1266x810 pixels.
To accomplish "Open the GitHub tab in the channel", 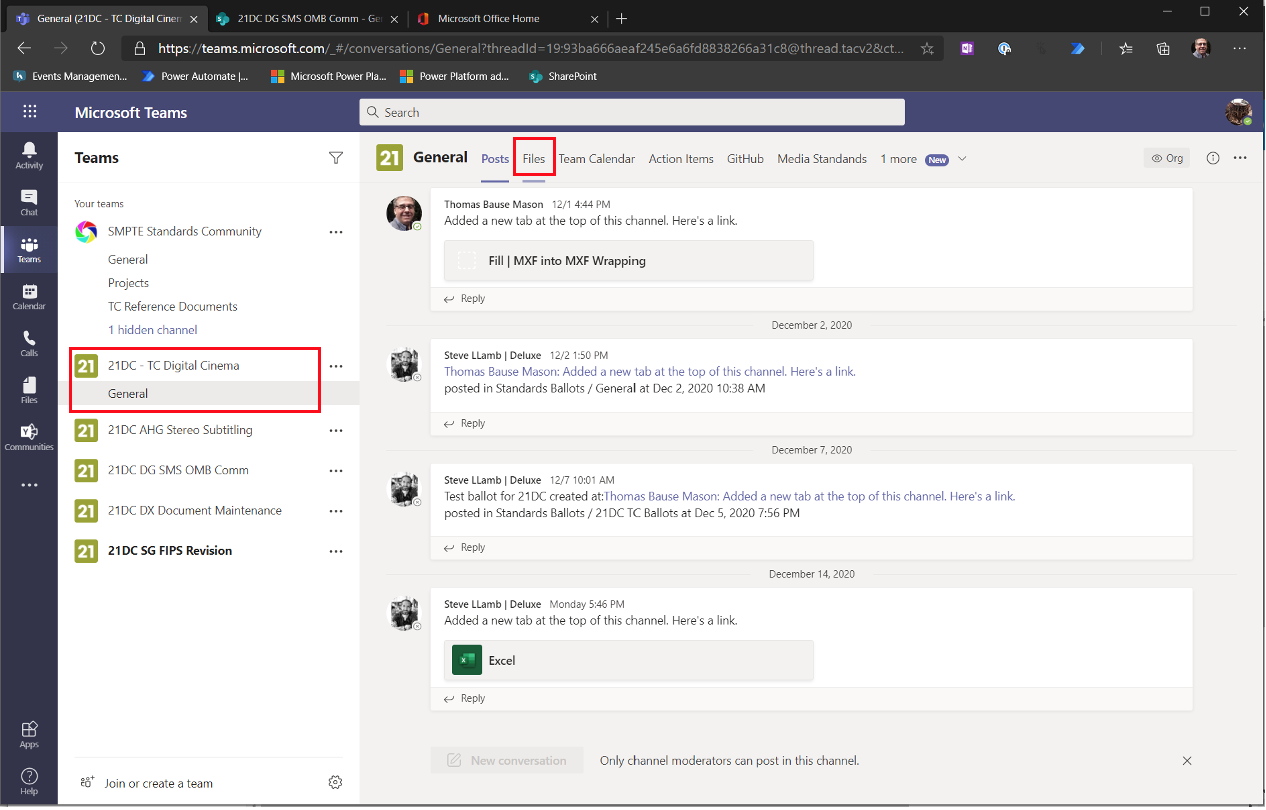I will click(x=745, y=158).
